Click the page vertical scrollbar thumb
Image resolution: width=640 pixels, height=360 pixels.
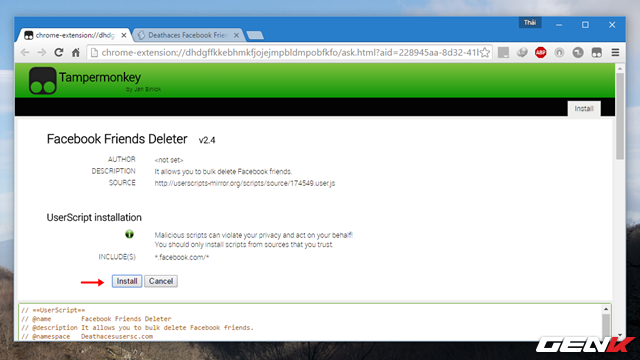(x=620, y=116)
